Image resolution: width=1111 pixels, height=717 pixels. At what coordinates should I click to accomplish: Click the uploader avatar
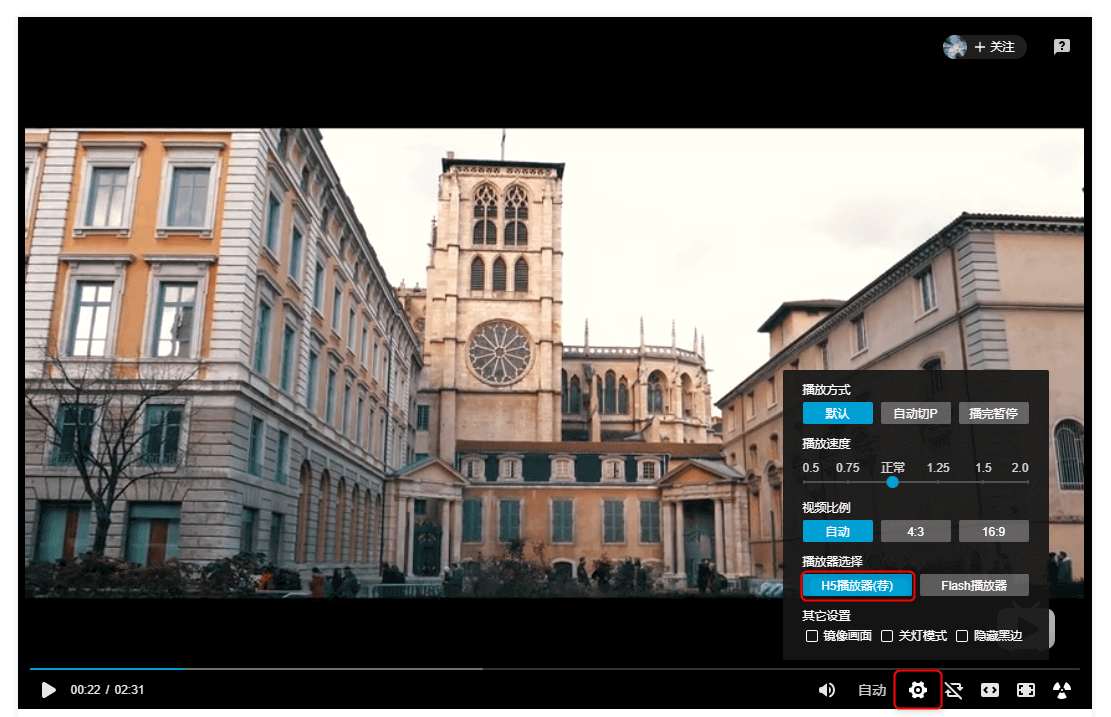pyautogui.click(x=955, y=47)
